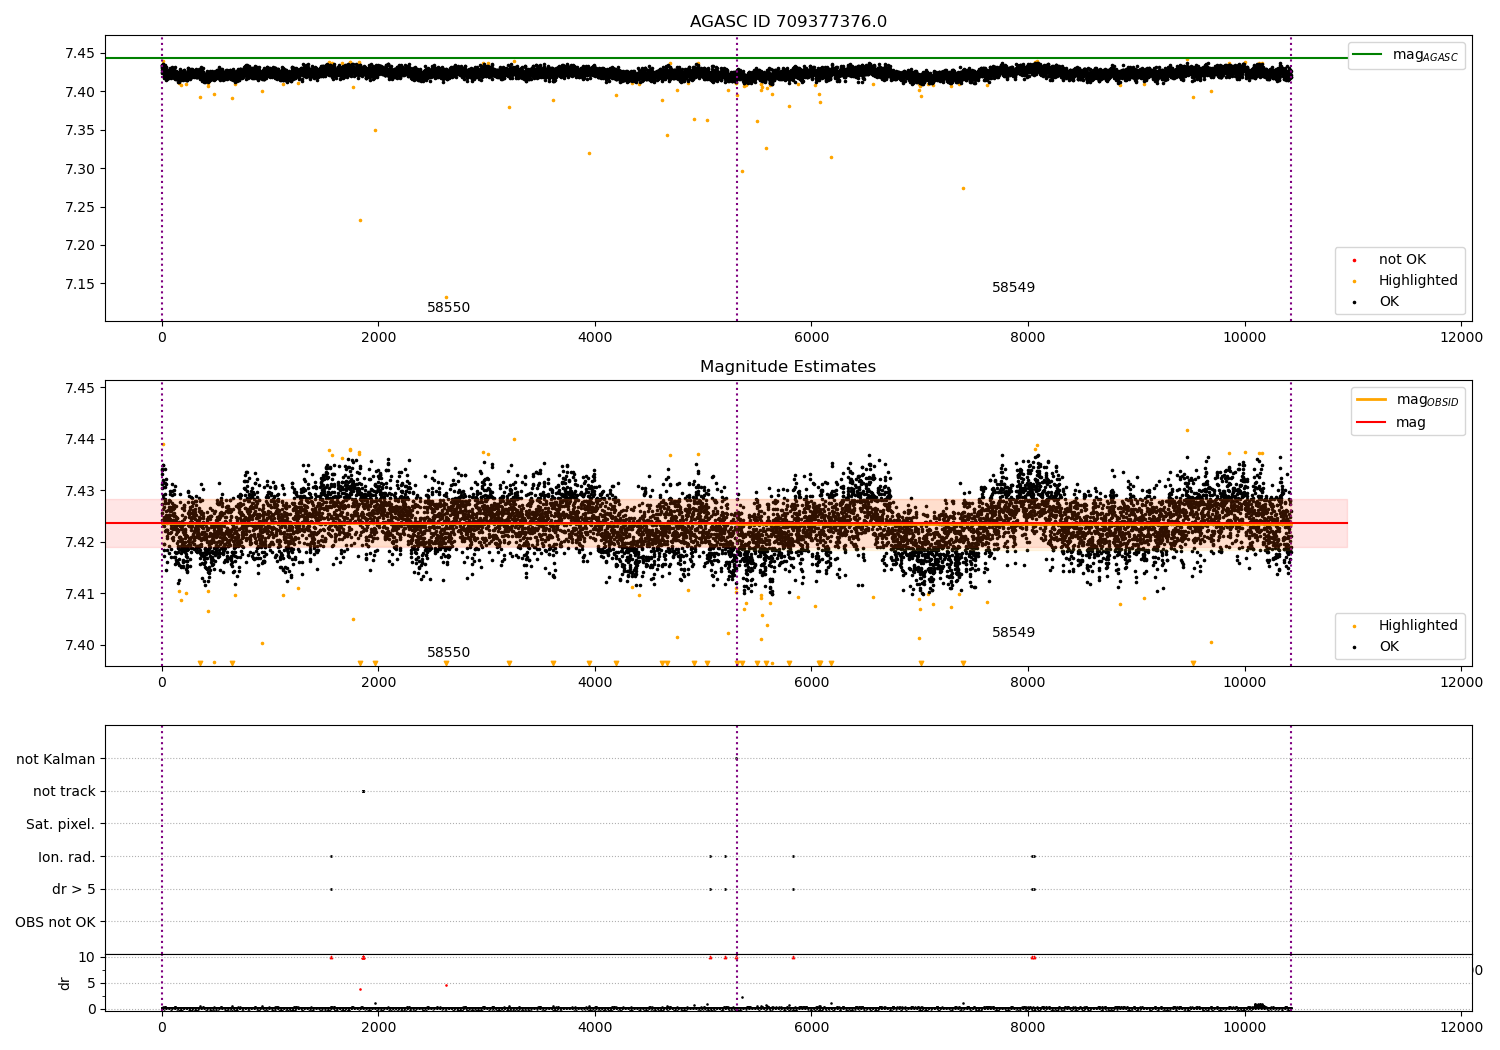Viewport: 1500px width, 1050px height.
Task: Click the 58550 annotation in the top plot
Action: 448,308
